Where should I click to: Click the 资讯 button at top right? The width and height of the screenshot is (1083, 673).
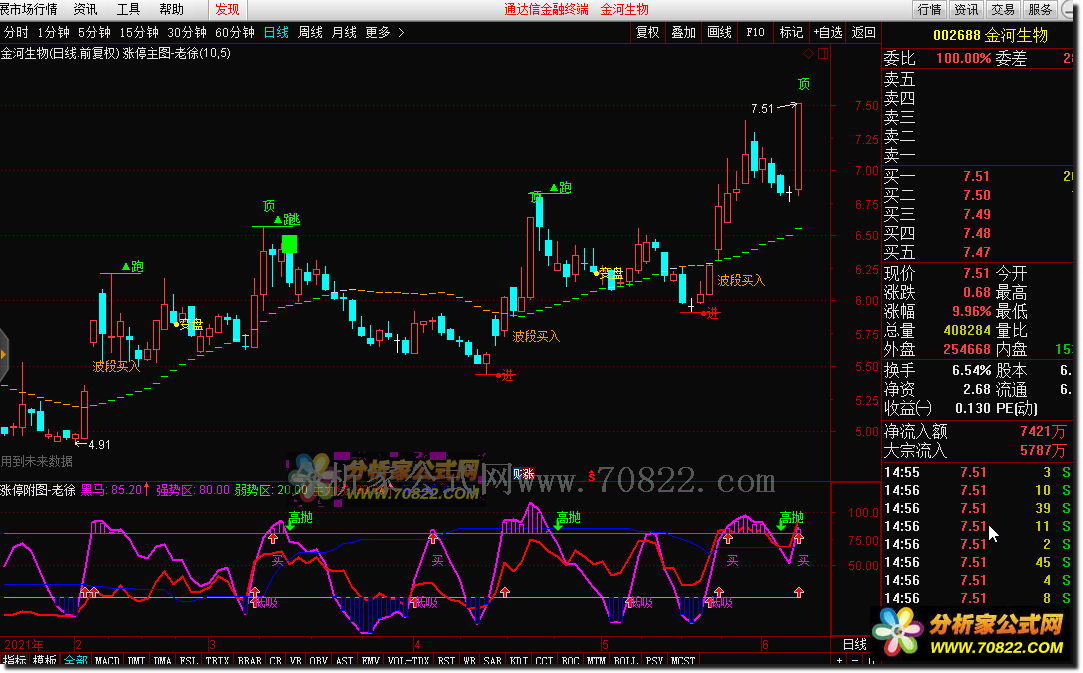click(x=966, y=9)
